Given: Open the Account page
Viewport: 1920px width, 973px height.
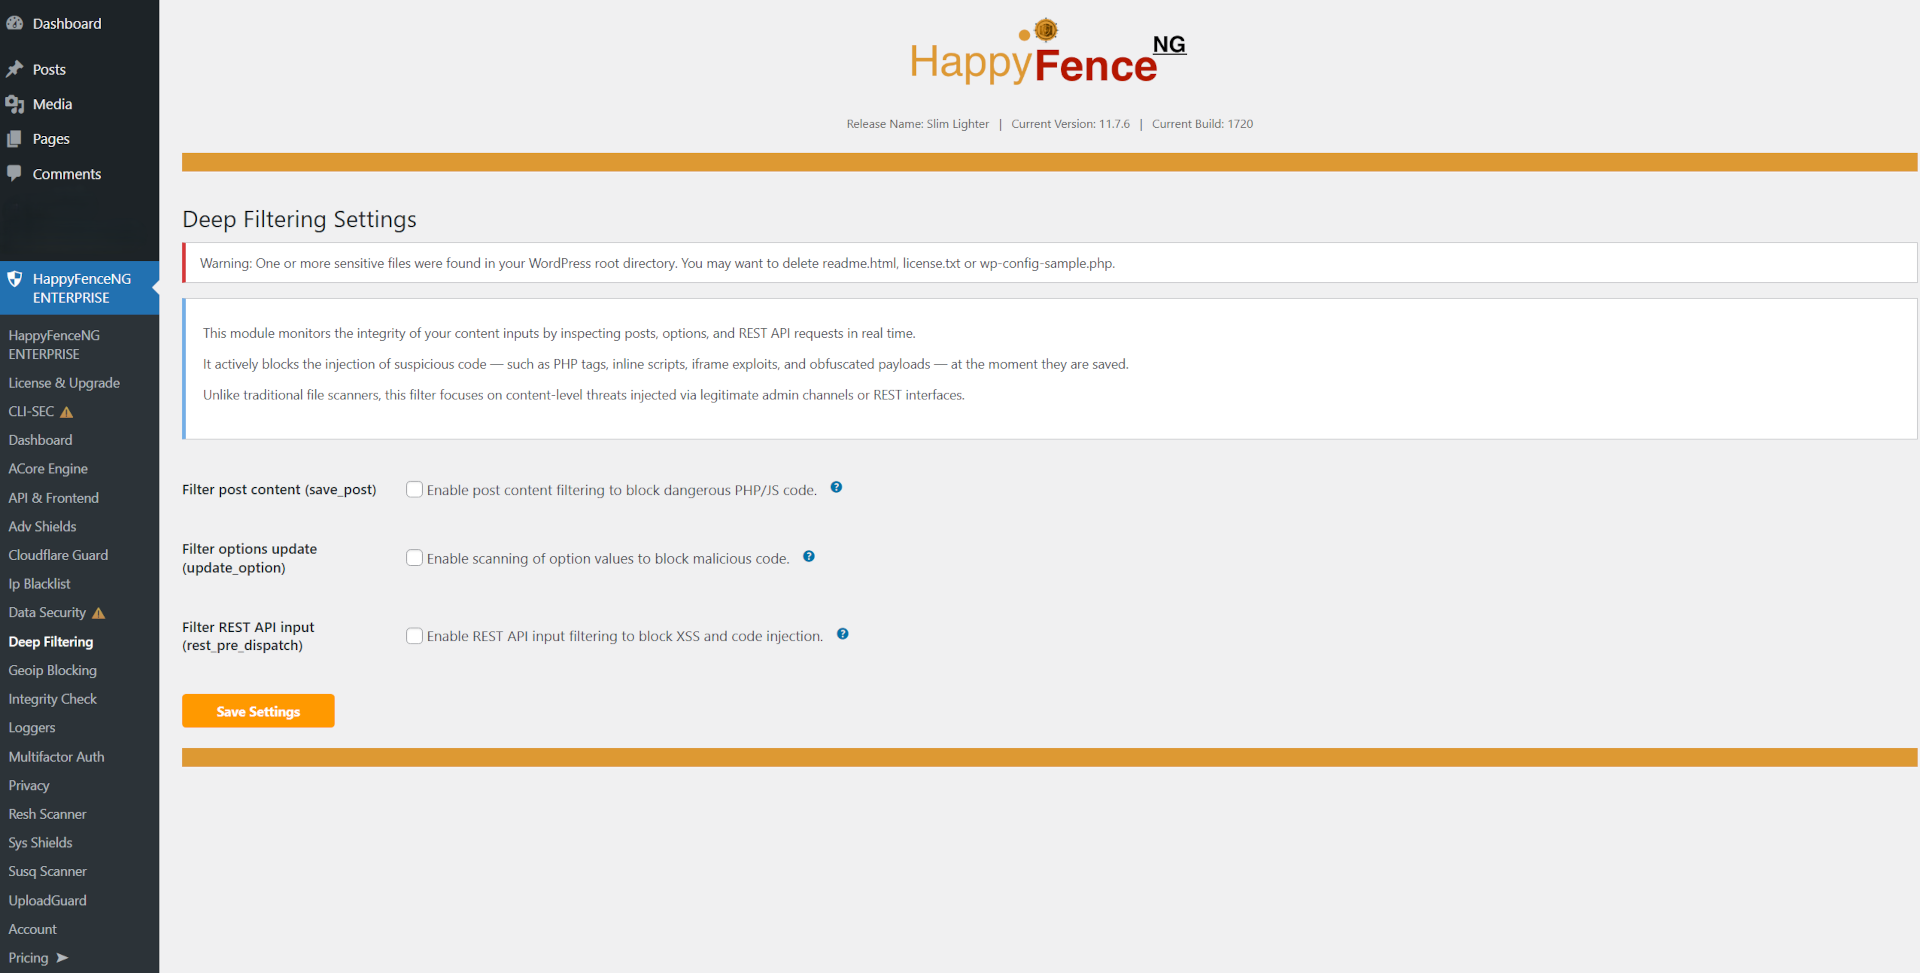Looking at the screenshot, I should pyautogui.click(x=32, y=929).
